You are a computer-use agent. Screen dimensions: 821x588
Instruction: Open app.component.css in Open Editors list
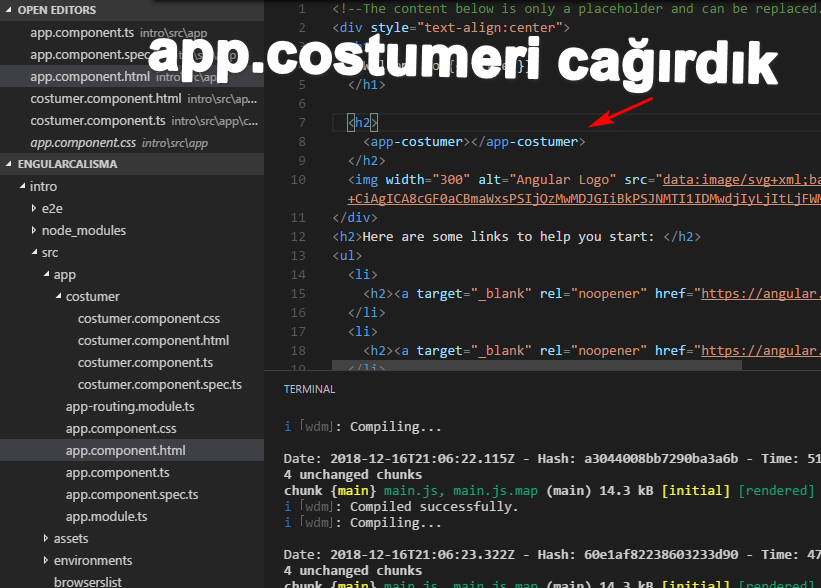coord(132,142)
